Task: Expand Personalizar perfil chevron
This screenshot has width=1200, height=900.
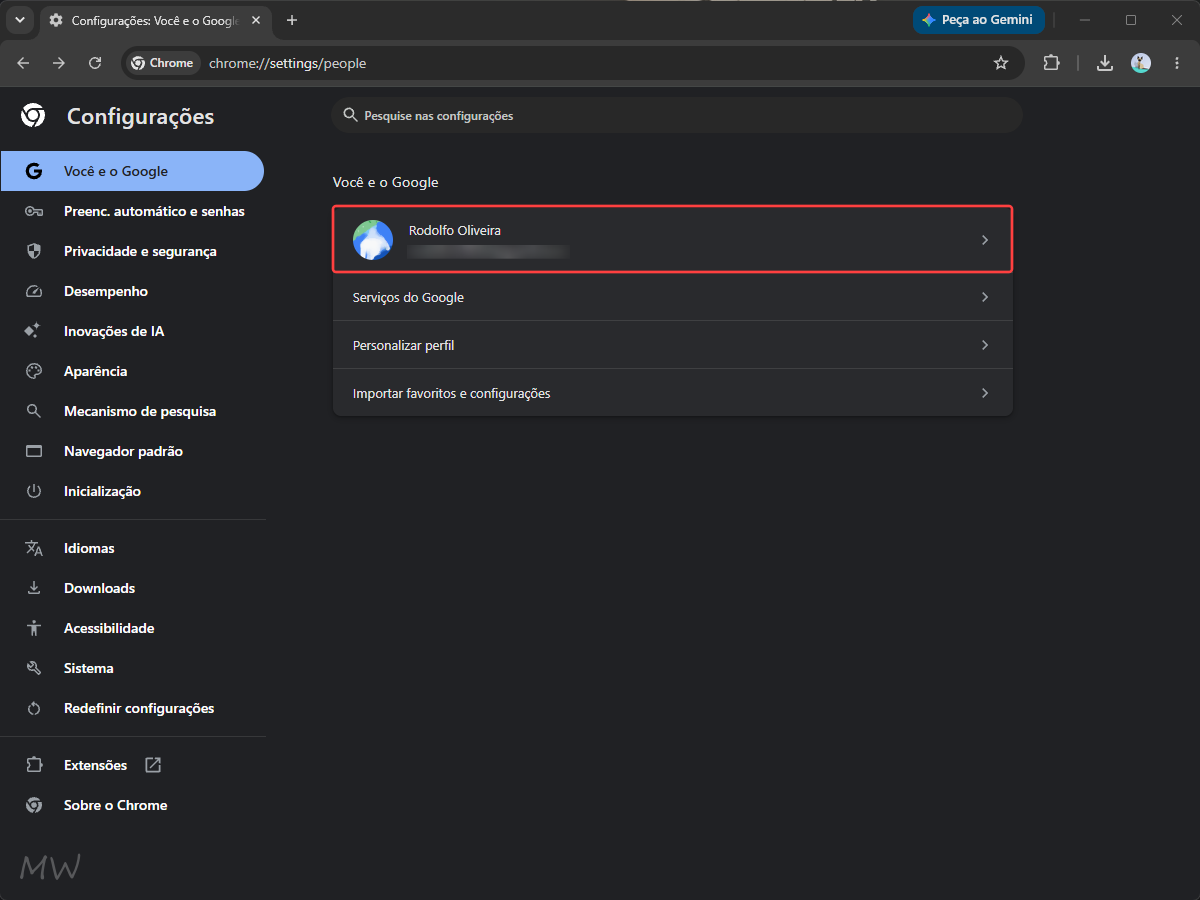Action: click(x=985, y=345)
